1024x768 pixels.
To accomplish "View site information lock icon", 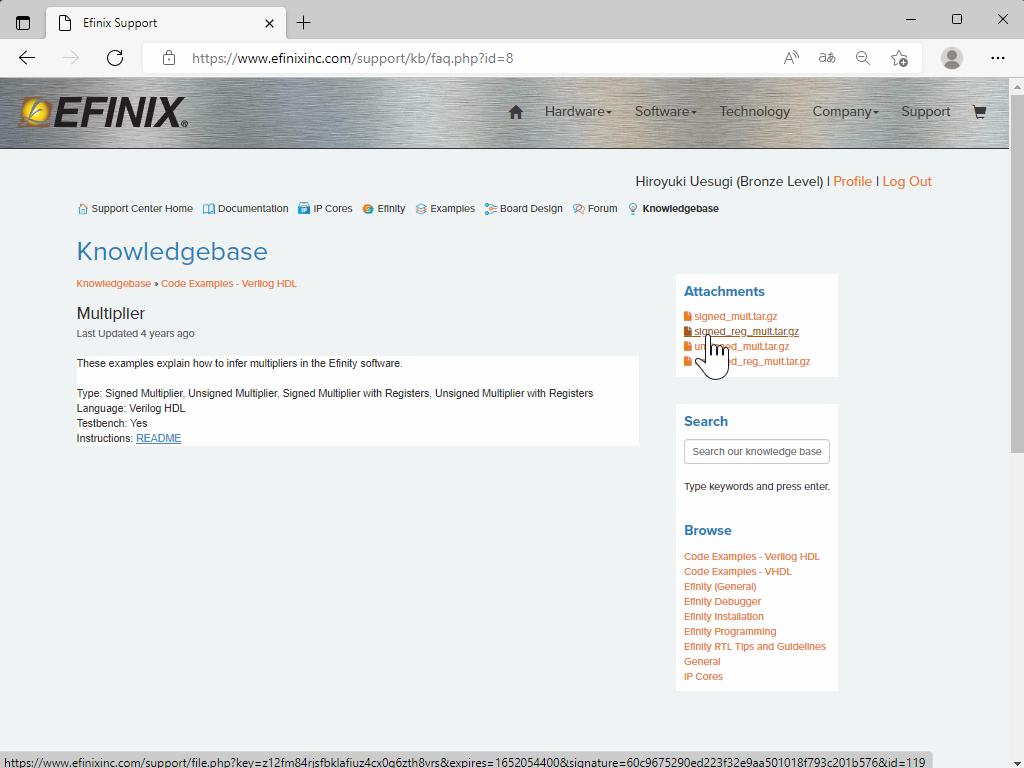I will tap(169, 58).
